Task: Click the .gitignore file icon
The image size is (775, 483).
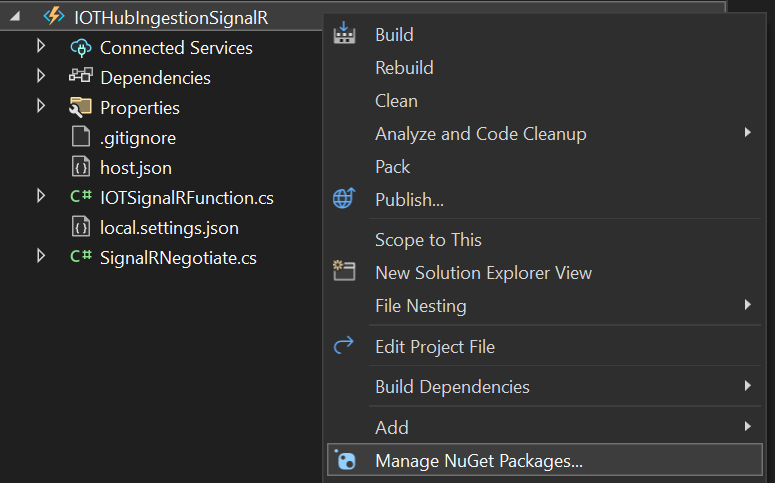Action: 81,136
